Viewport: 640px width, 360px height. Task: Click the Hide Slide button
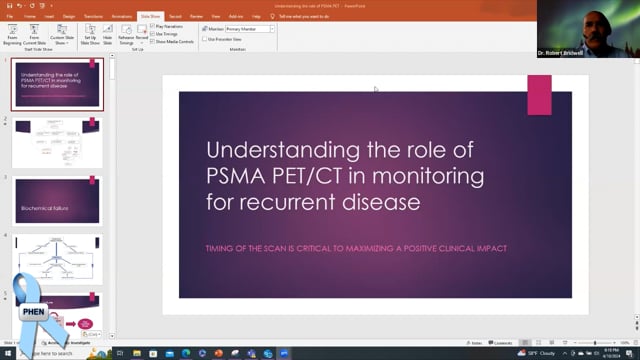point(108,35)
